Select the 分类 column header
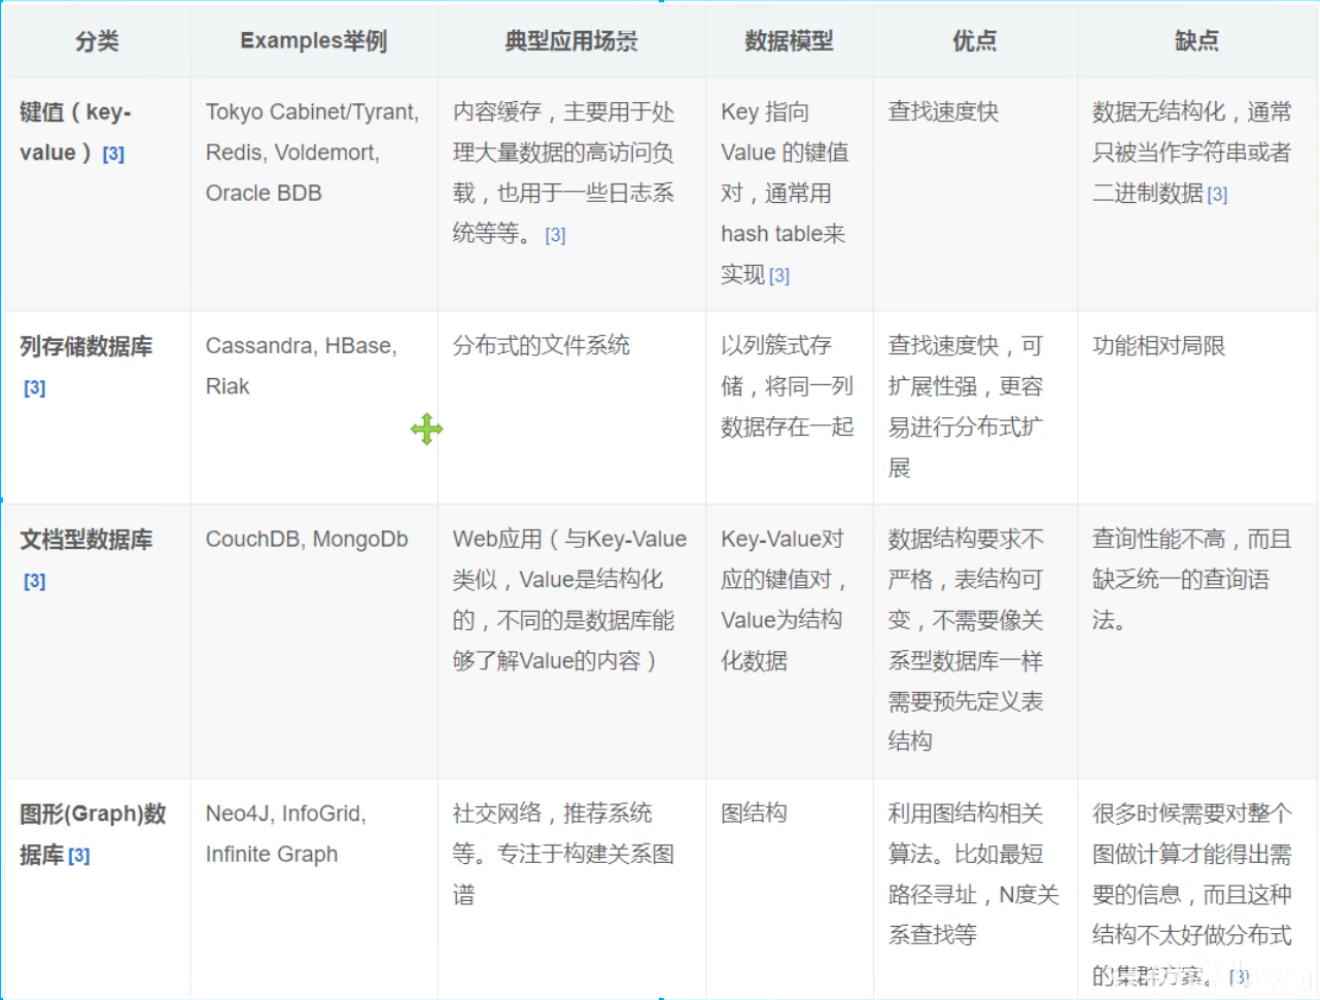1320x1000 pixels. tap(97, 41)
